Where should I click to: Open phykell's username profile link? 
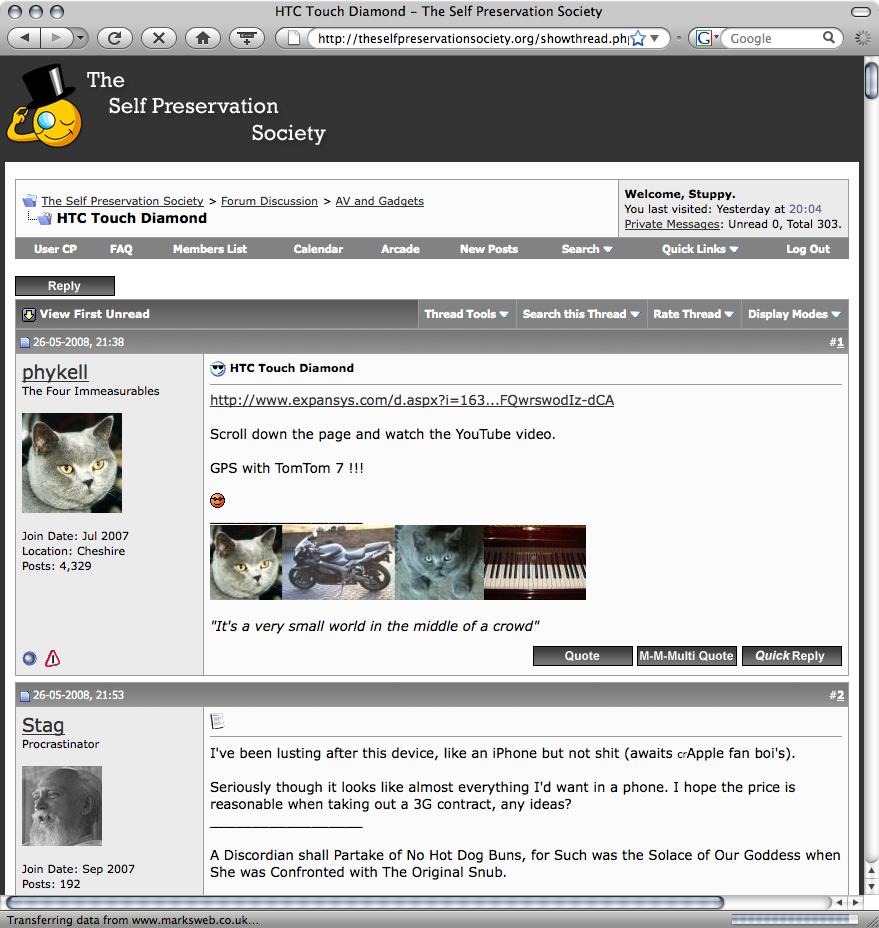(x=55, y=372)
